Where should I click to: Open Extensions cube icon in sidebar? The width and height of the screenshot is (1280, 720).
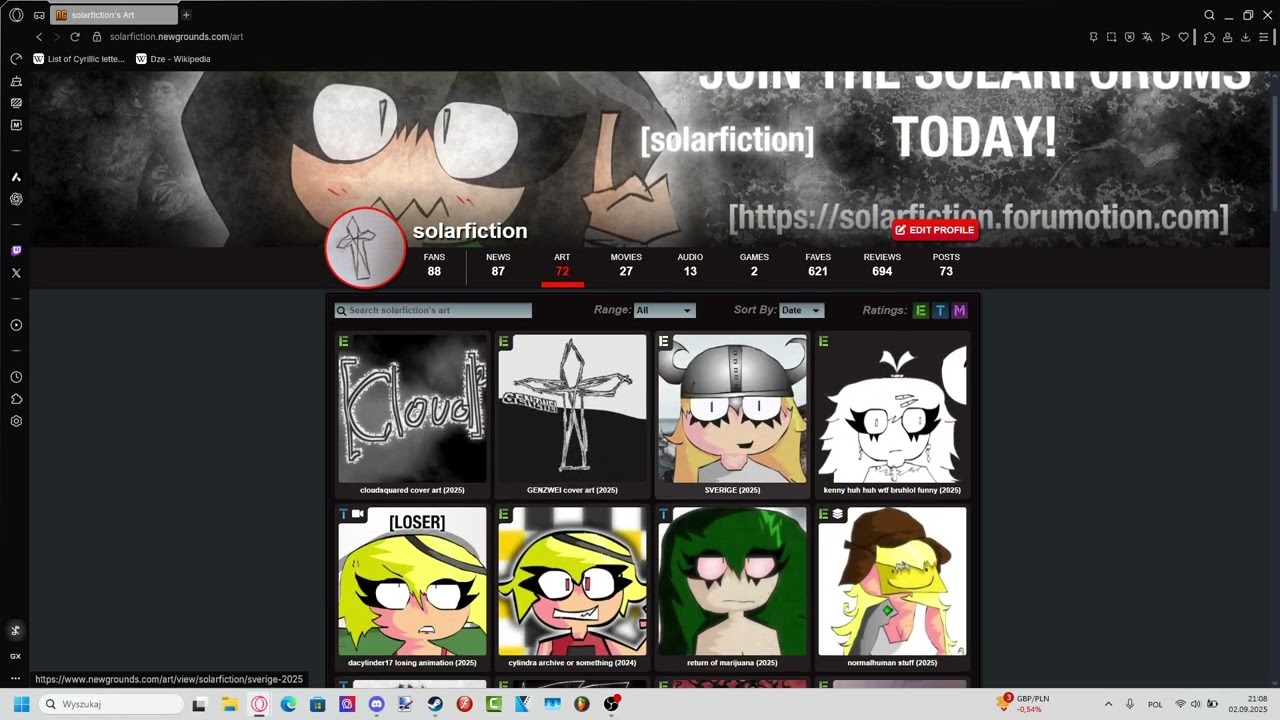coord(16,399)
